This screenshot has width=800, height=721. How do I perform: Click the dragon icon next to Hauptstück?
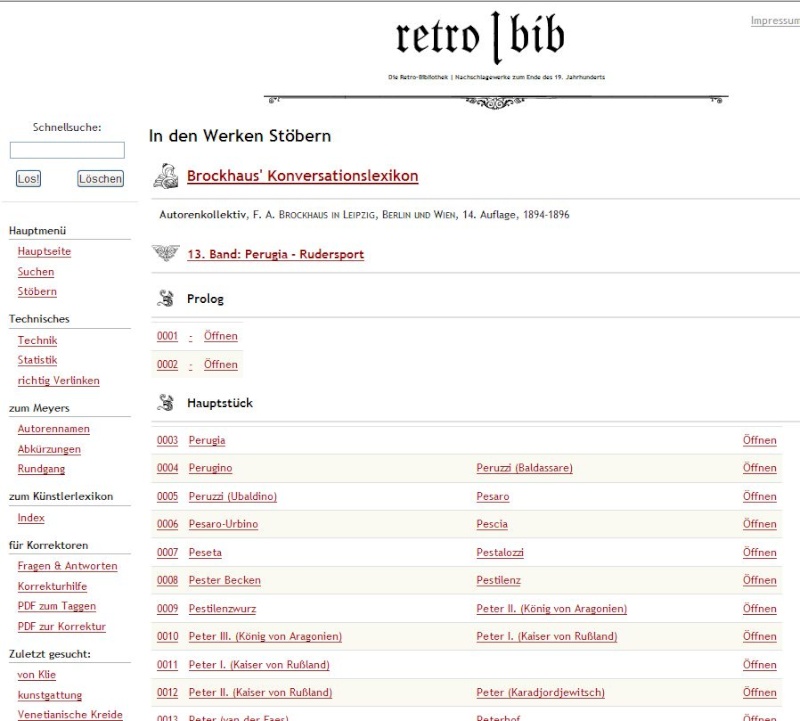pyautogui.click(x=165, y=403)
